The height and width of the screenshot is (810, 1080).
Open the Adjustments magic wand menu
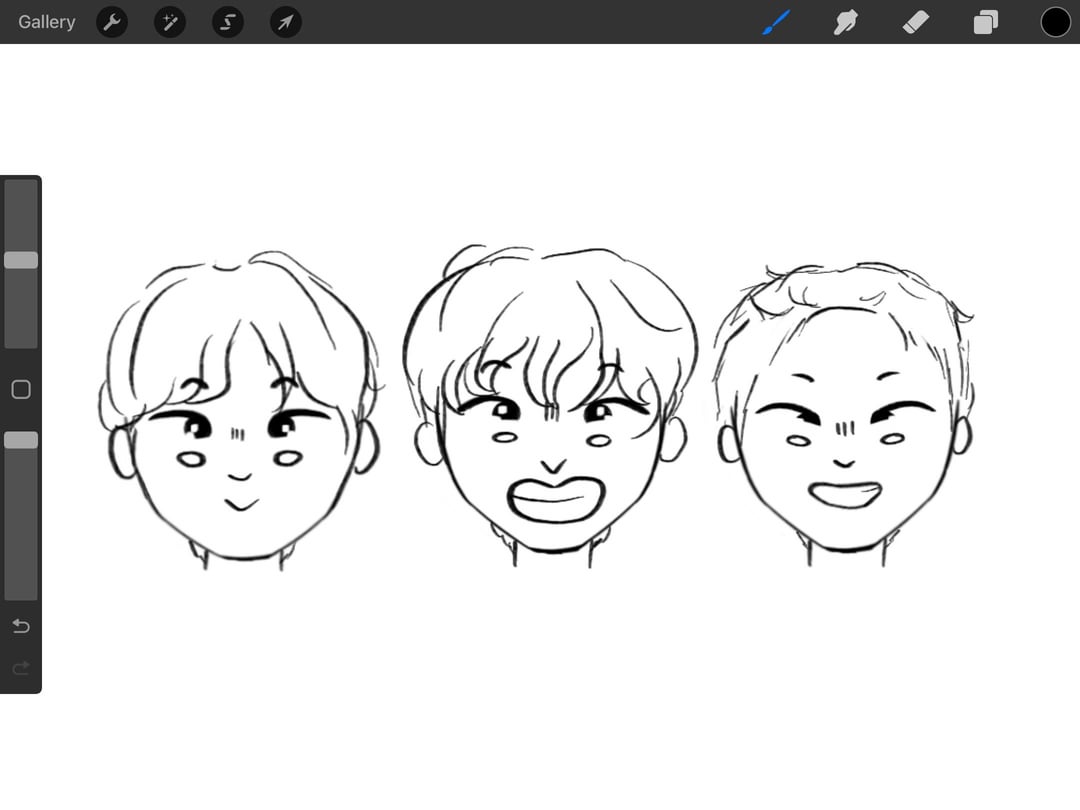(x=170, y=22)
